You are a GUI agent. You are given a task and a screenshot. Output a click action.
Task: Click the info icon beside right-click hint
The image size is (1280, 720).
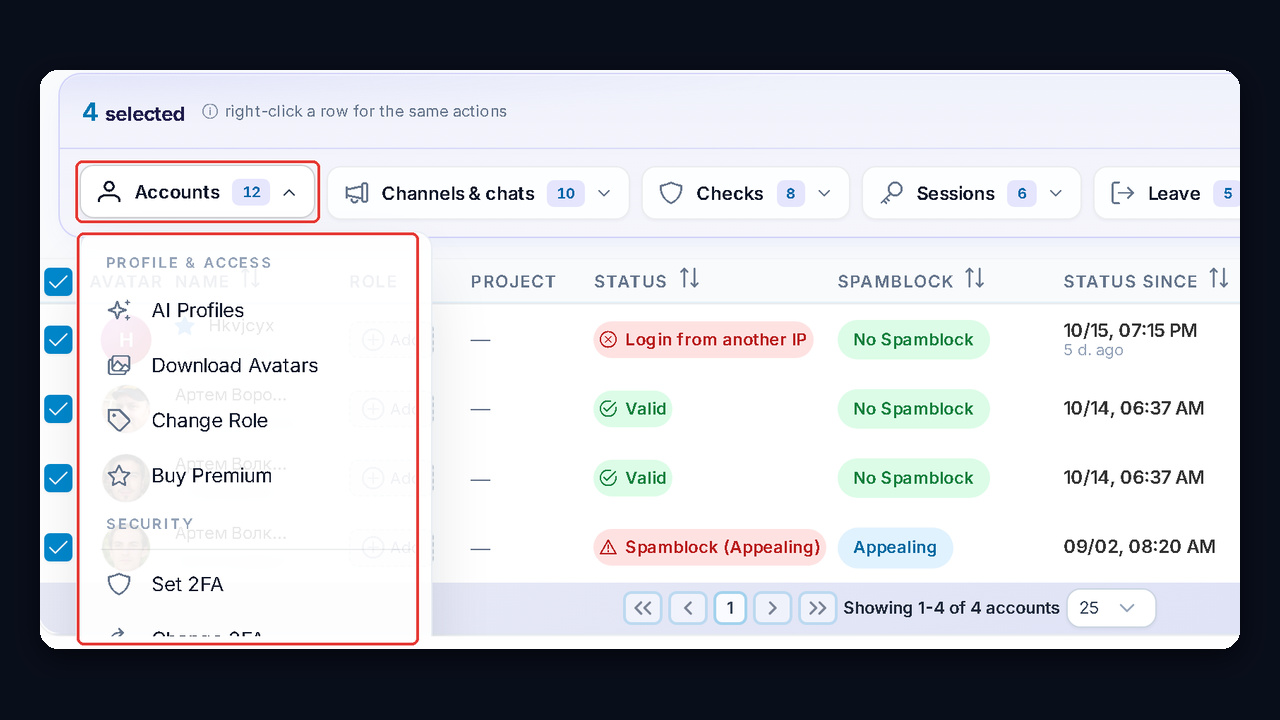coord(210,112)
